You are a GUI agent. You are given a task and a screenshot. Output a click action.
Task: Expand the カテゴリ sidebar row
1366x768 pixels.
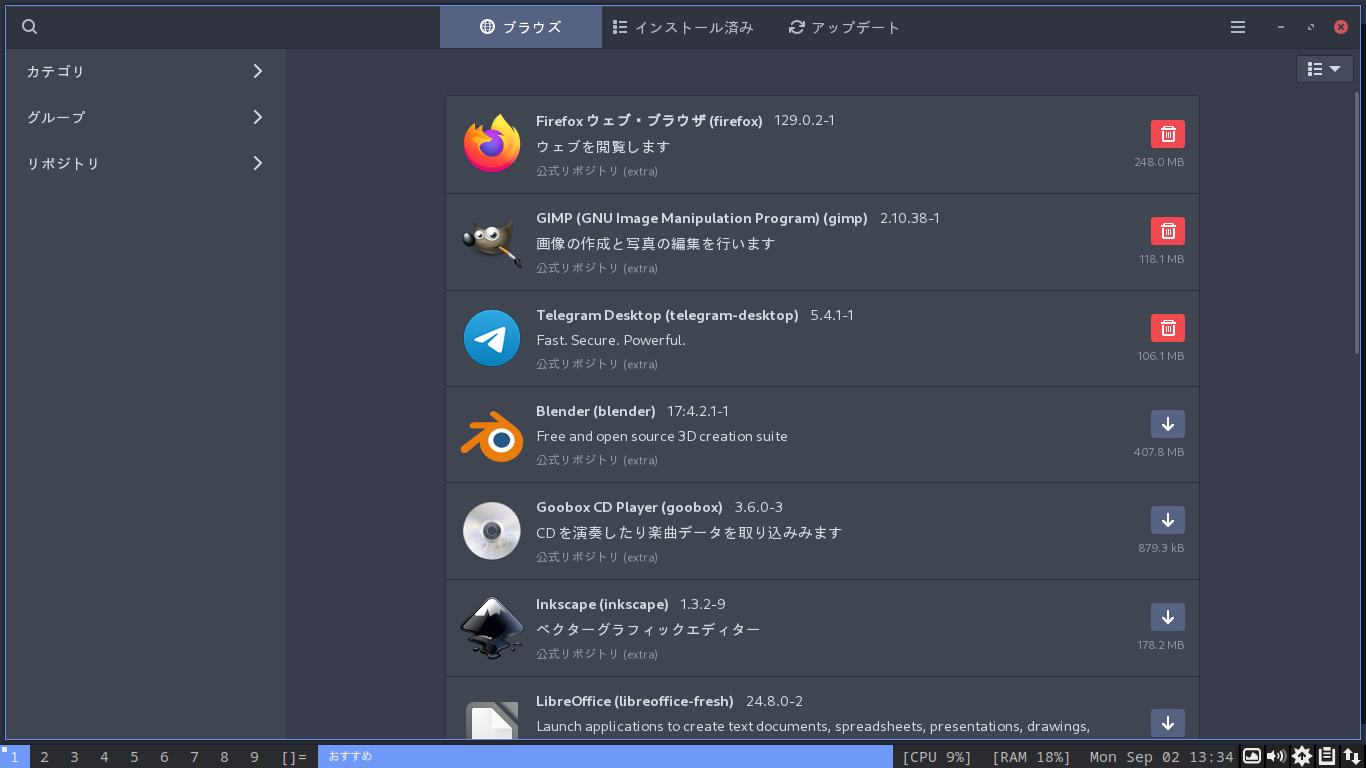coord(146,71)
